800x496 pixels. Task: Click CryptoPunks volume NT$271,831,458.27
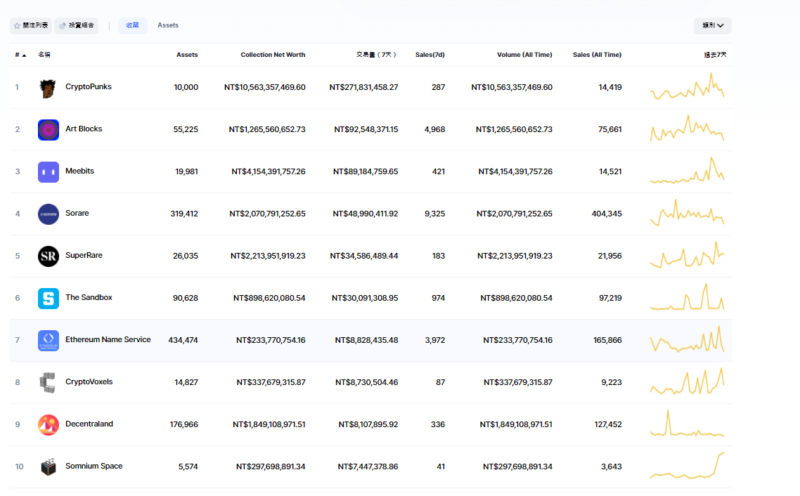tap(364, 87)
